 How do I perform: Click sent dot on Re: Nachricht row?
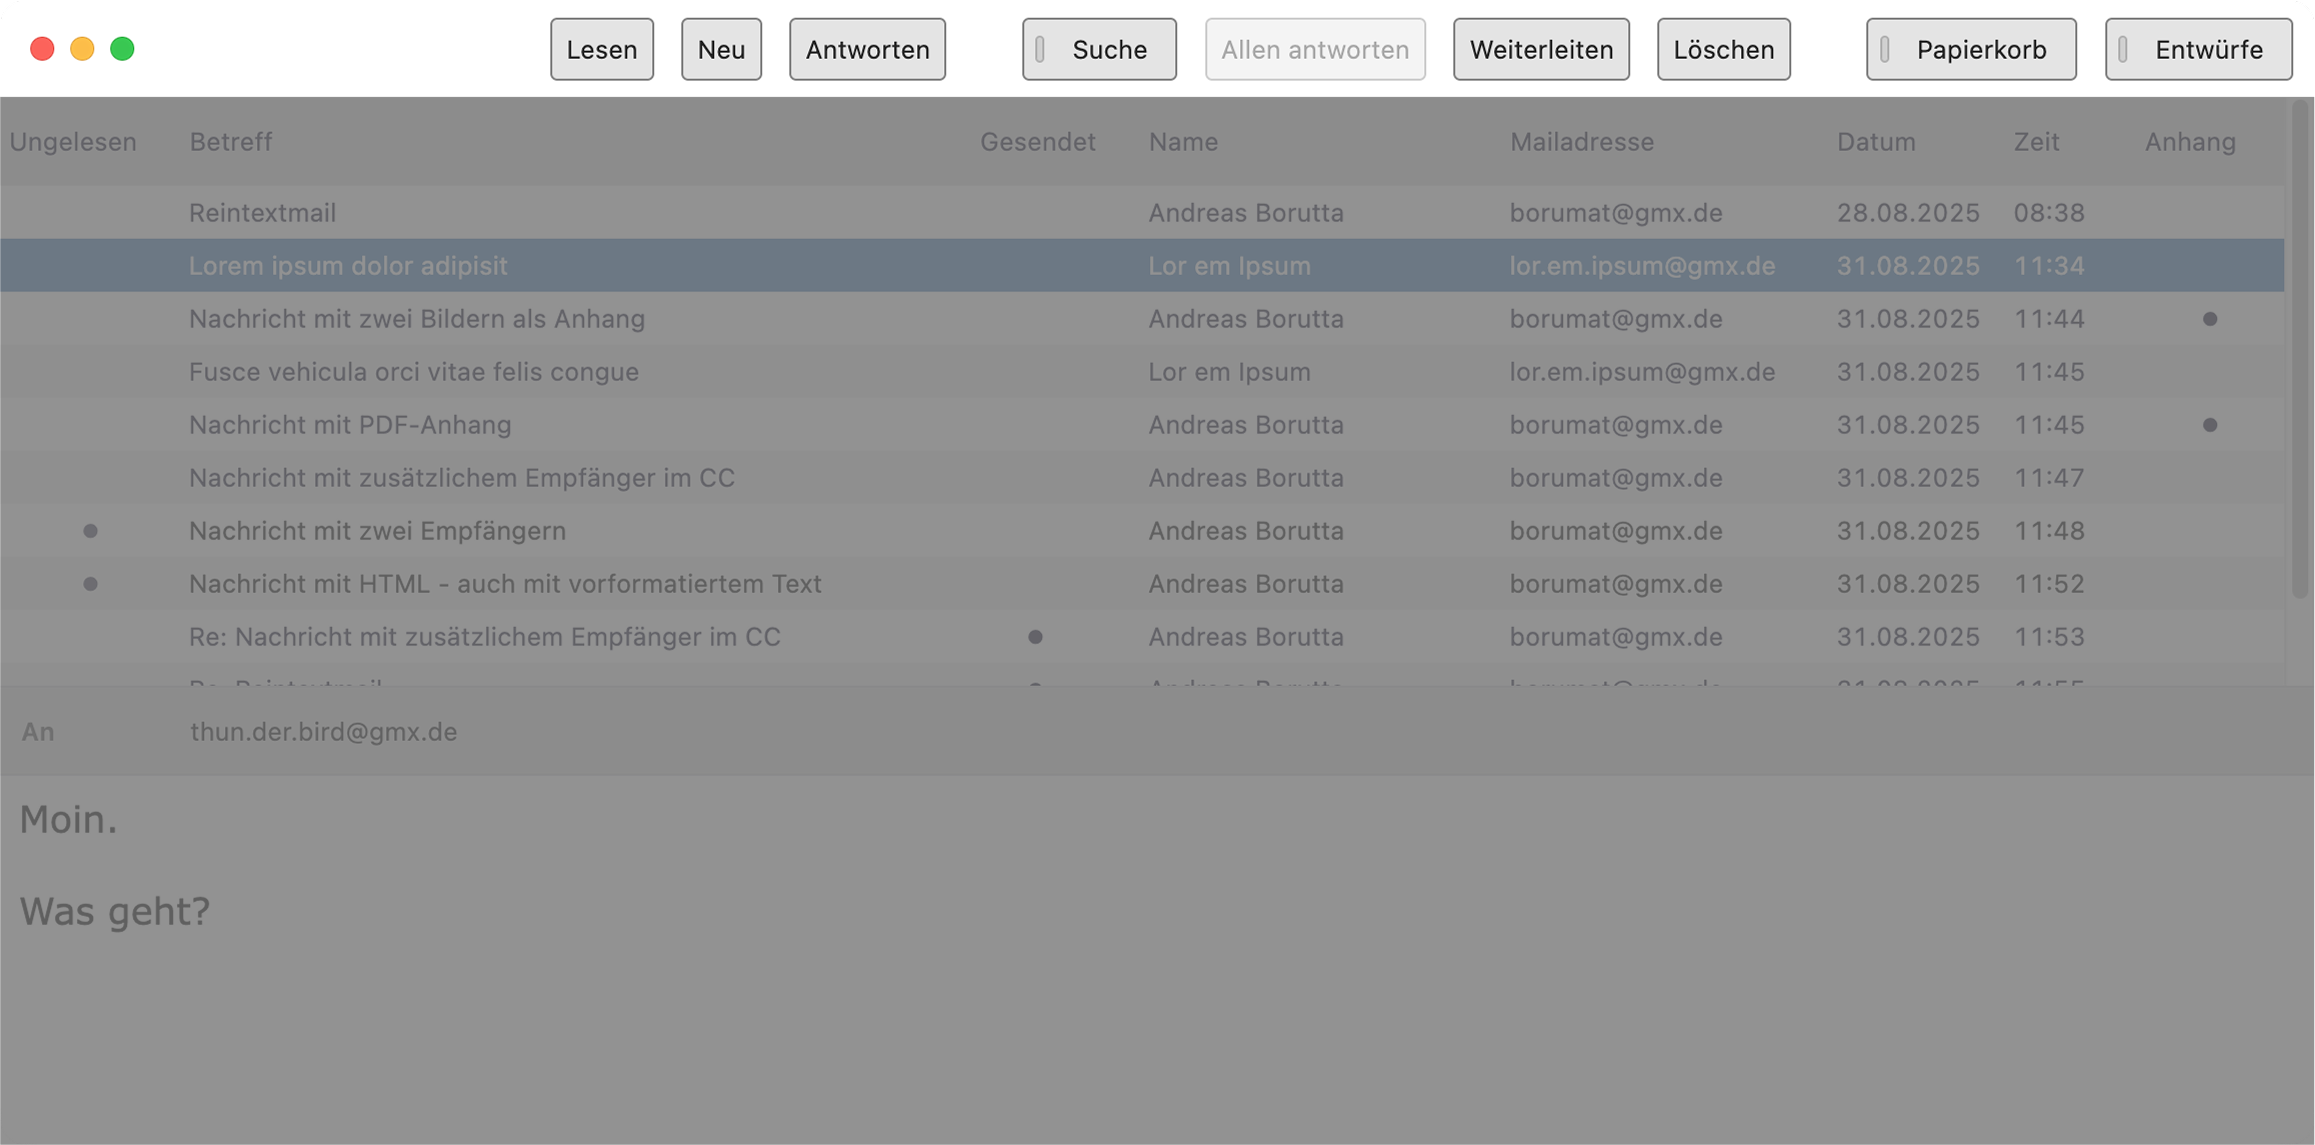point(1035,637)
